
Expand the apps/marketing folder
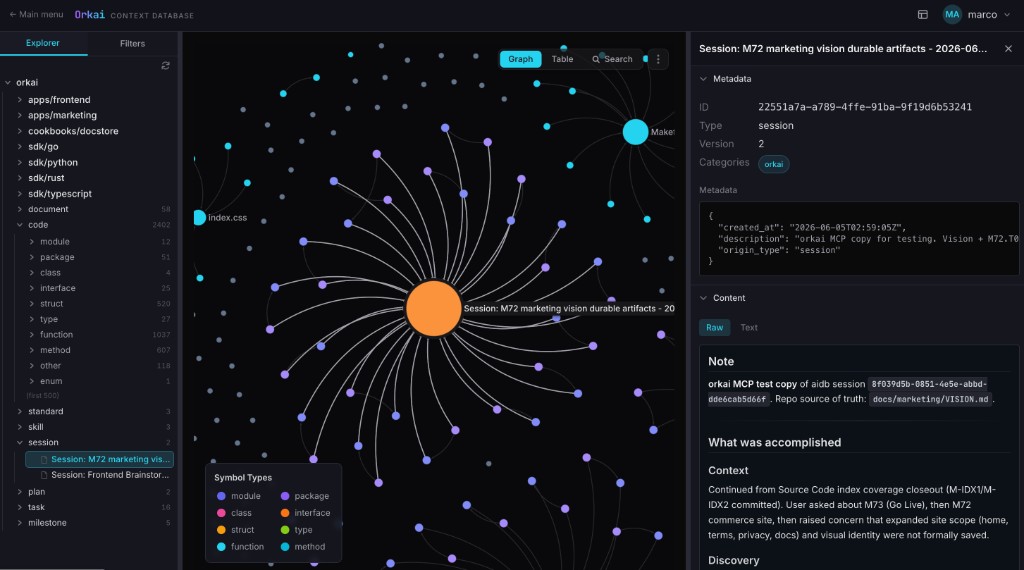(x=20, y=116)
